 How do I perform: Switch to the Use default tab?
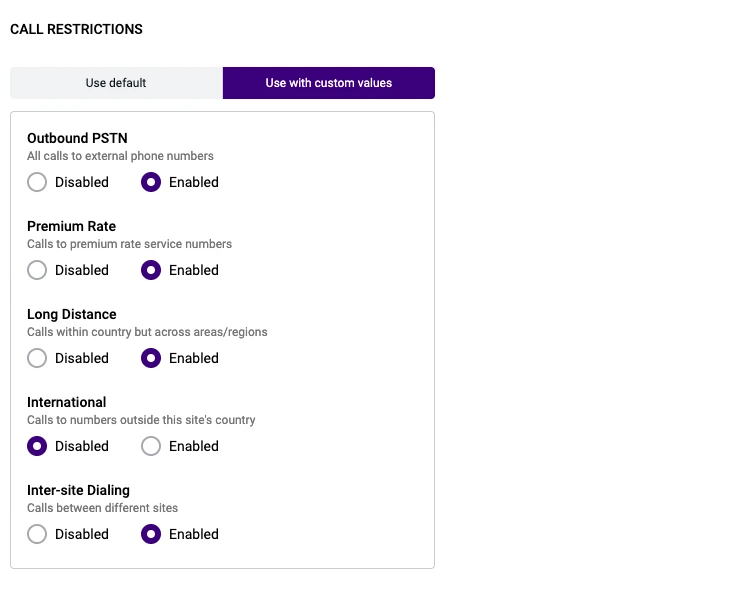116,83
